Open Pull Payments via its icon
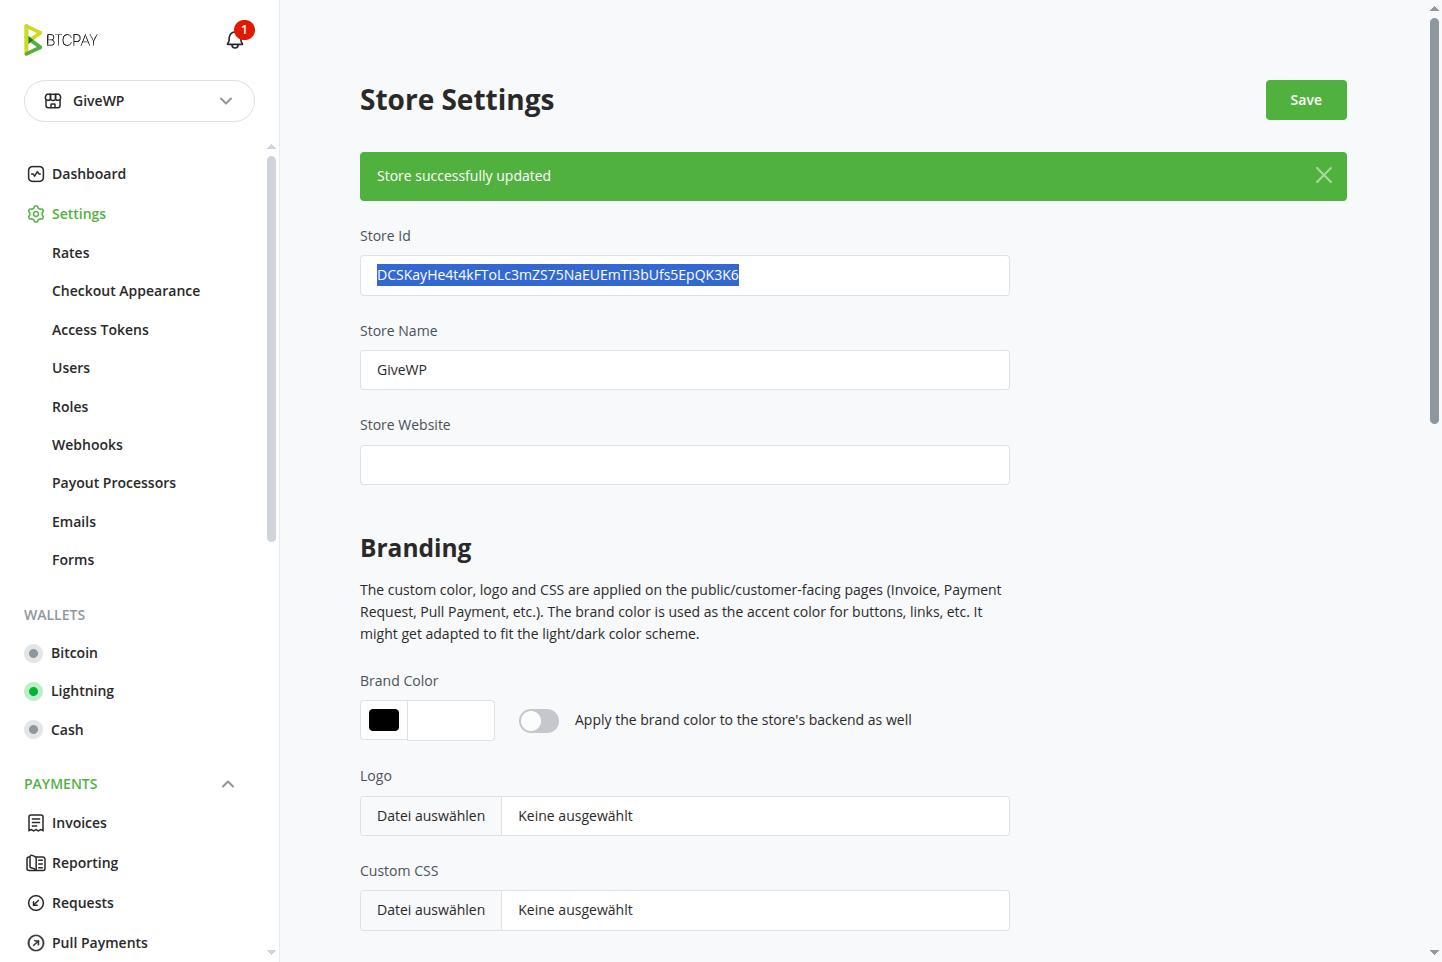This screenshot has height=962, width=1442. (36, 943)
